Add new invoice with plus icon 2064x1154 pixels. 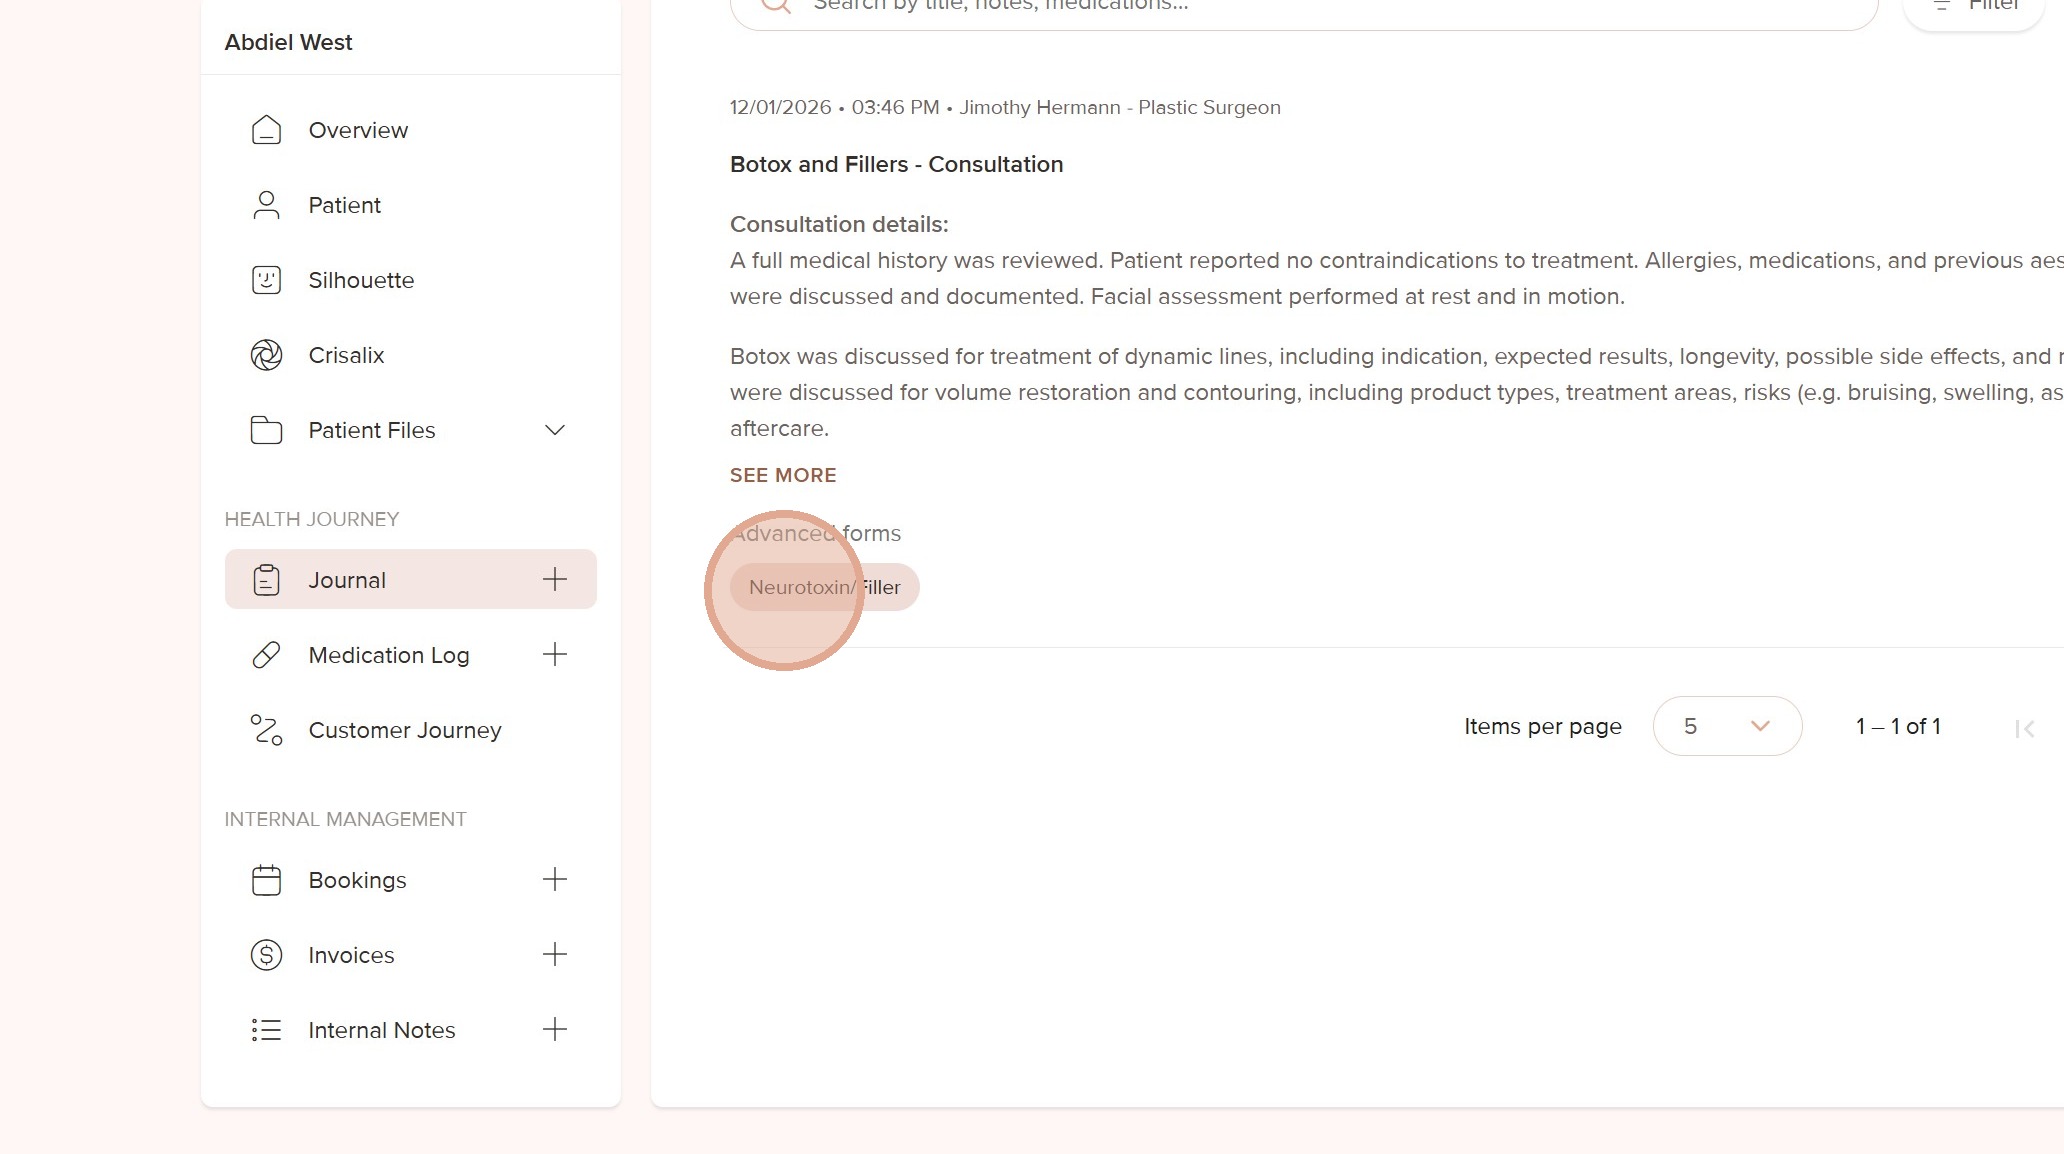555,955
